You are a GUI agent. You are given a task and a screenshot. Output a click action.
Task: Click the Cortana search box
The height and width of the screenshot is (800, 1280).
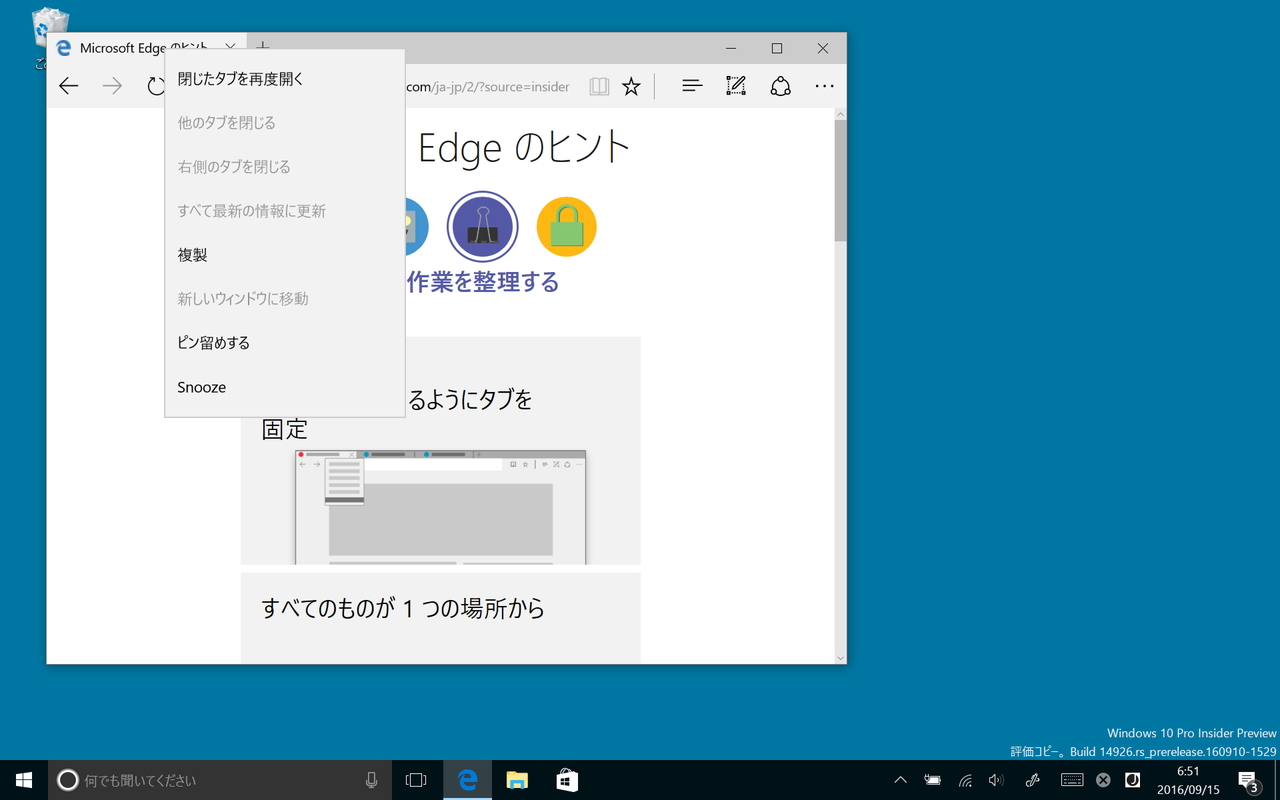click(x=200, y=780)
